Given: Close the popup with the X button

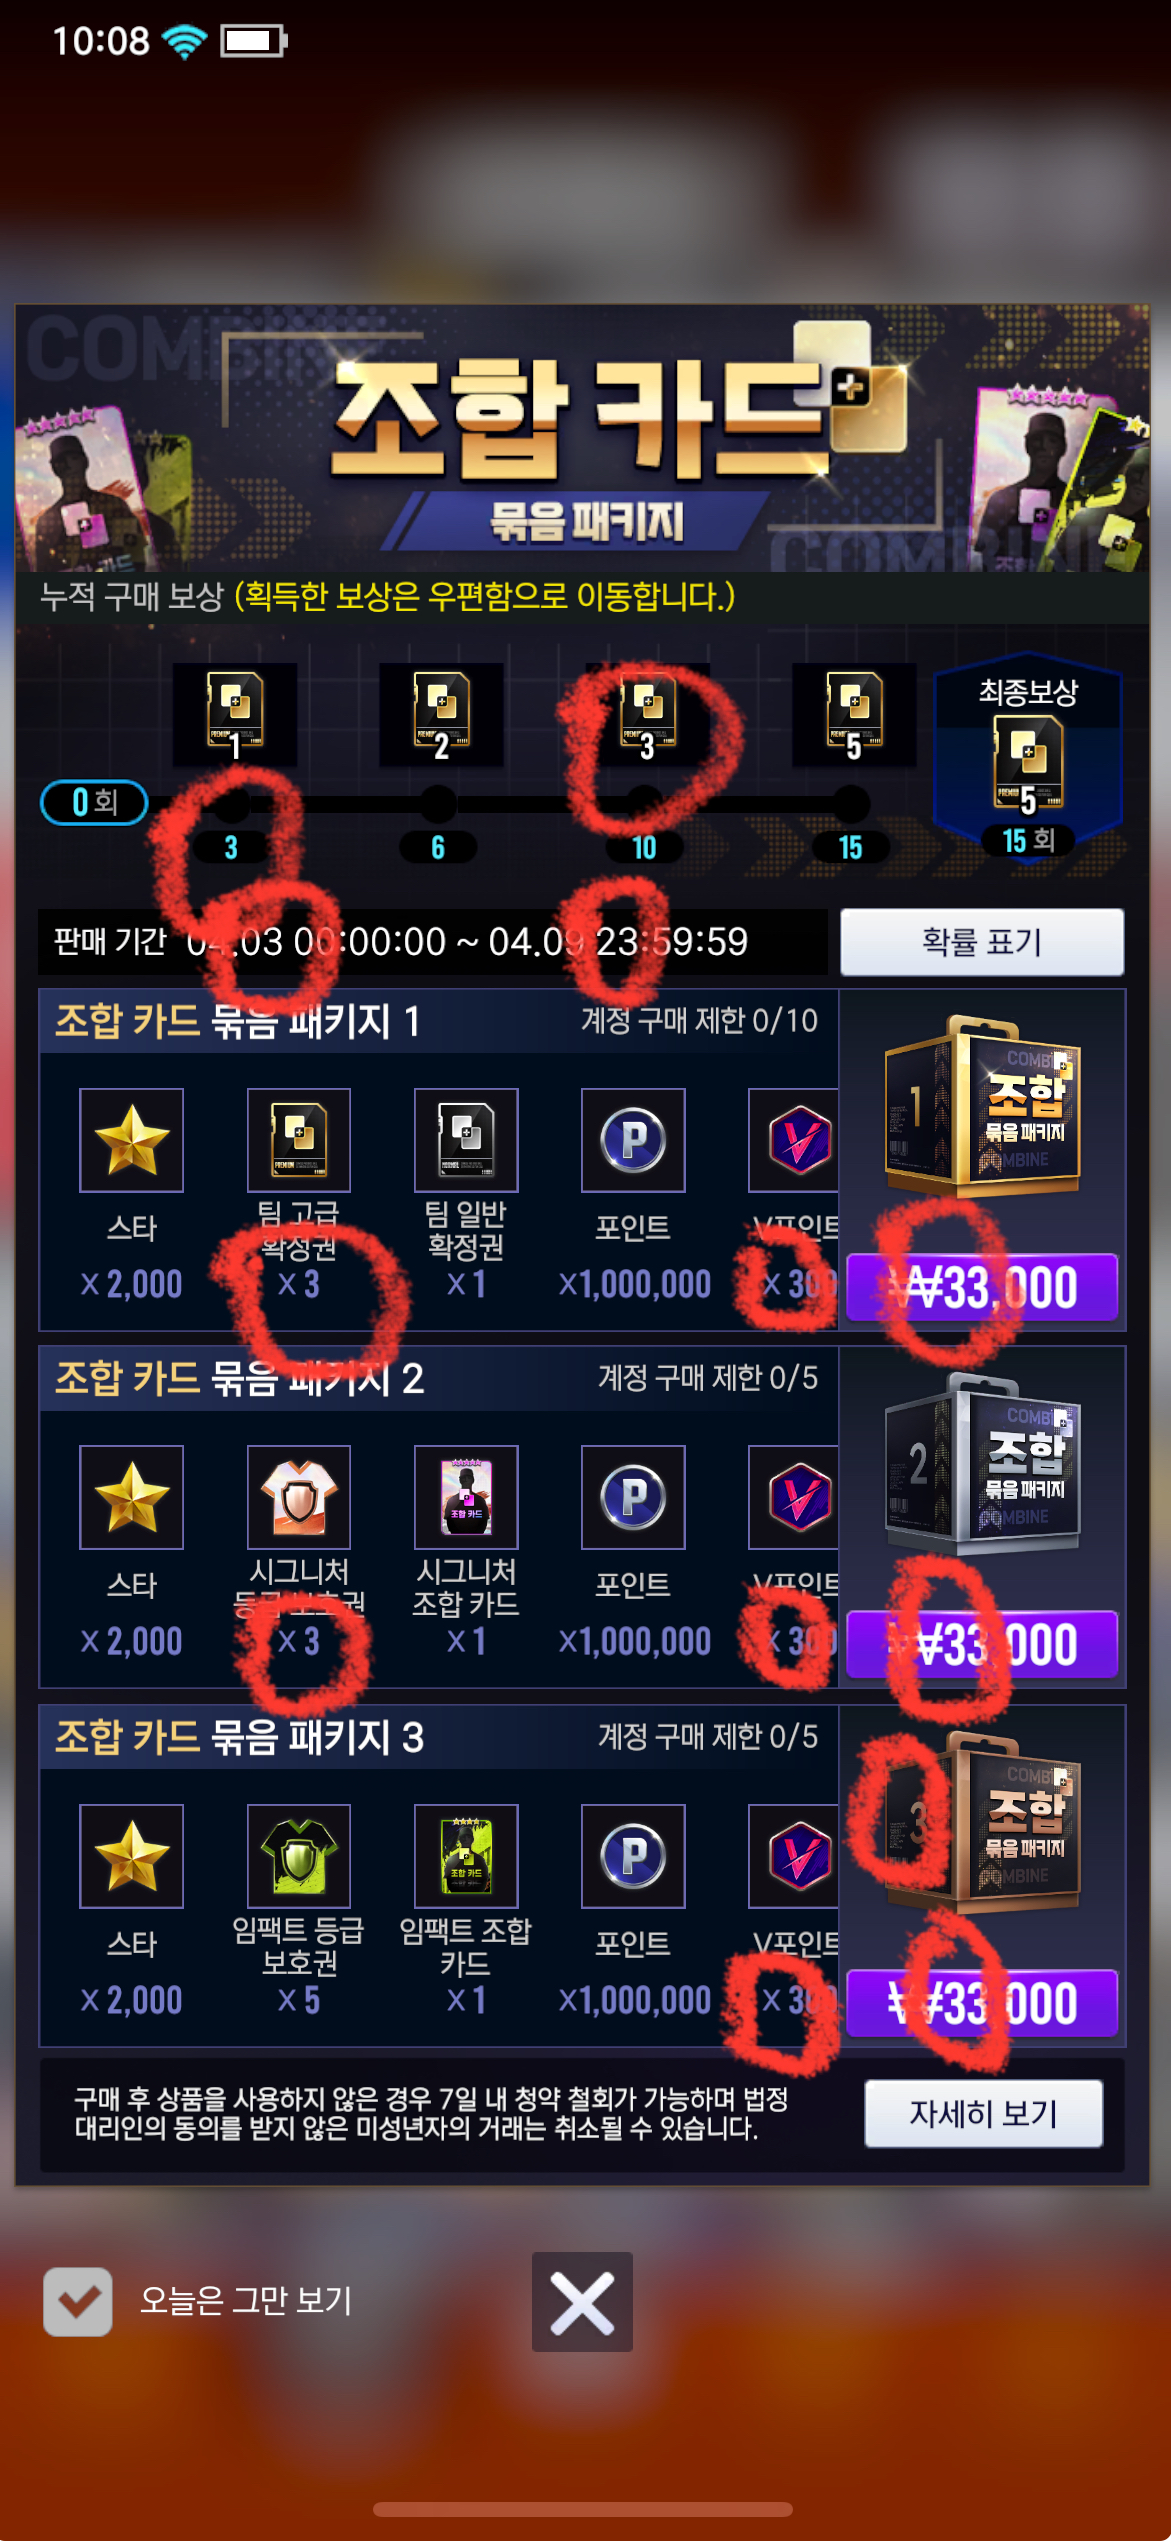Looking at the screenshot, I should pos(582,2302).
